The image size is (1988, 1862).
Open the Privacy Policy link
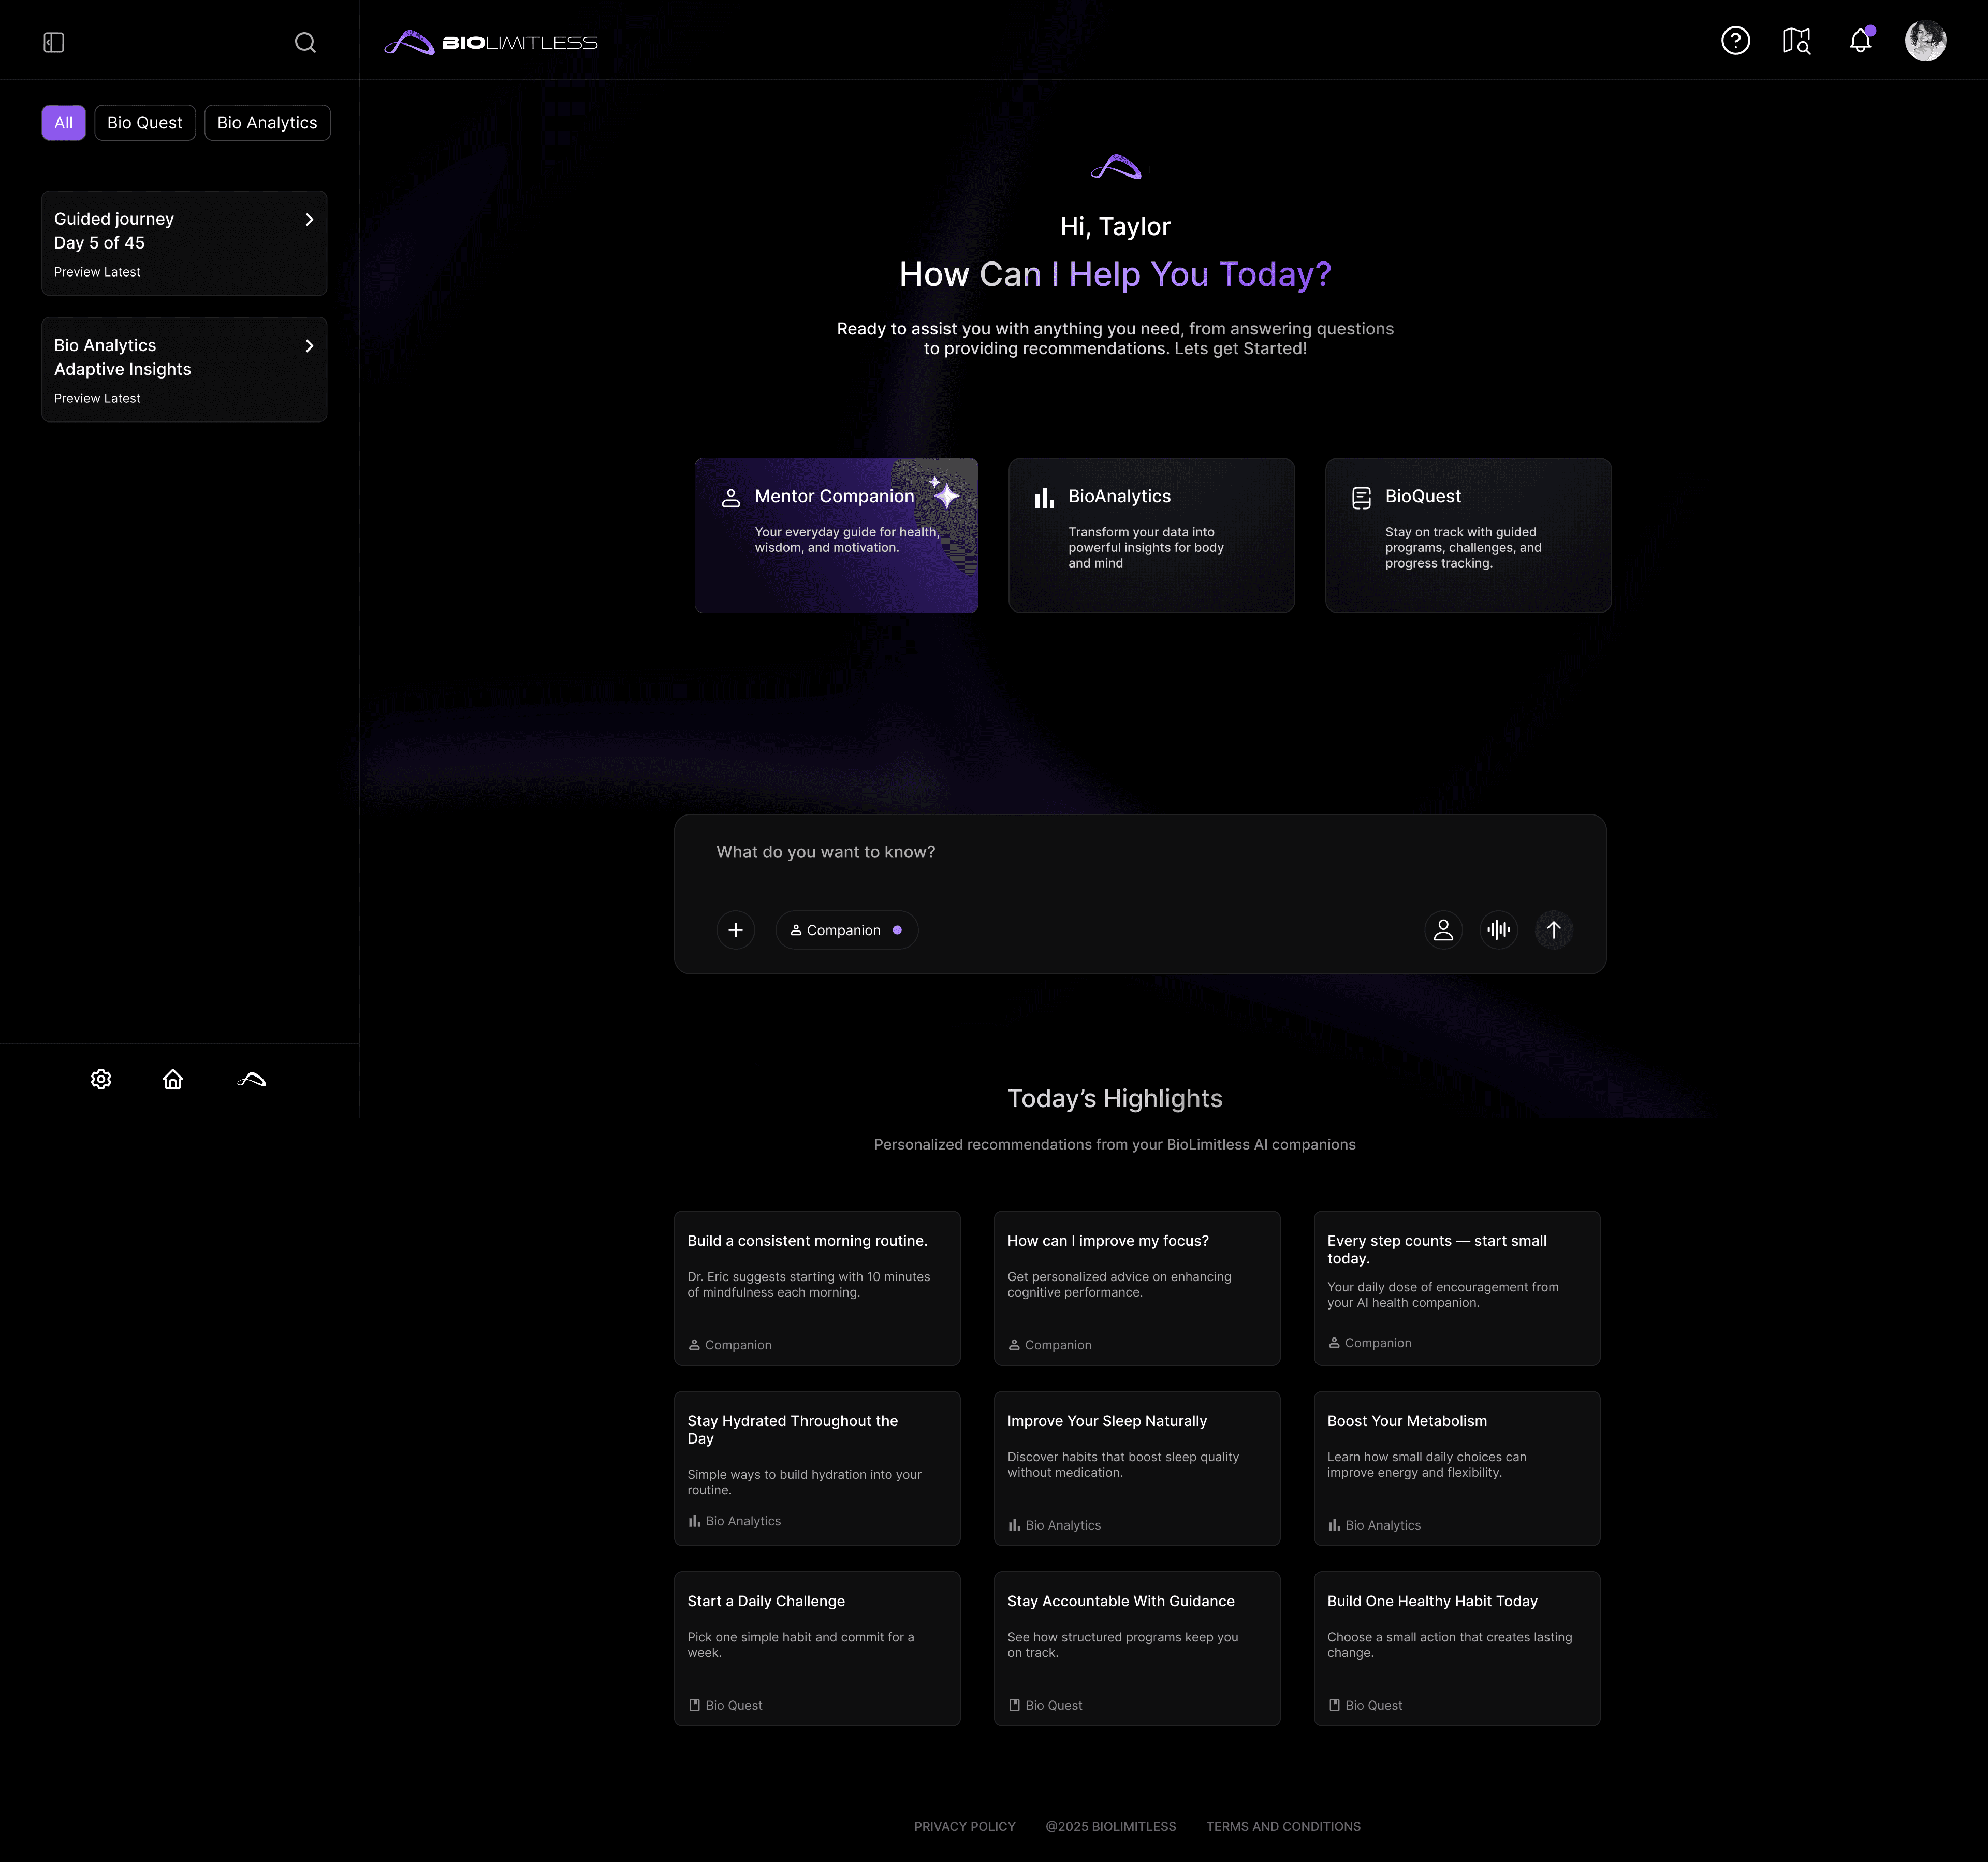click(964, 1826)
